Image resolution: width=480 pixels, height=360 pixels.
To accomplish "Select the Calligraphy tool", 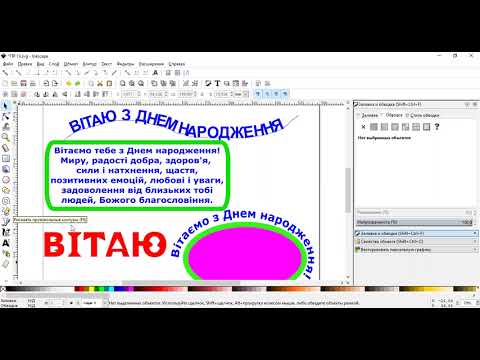I will (x=5, y=232).
